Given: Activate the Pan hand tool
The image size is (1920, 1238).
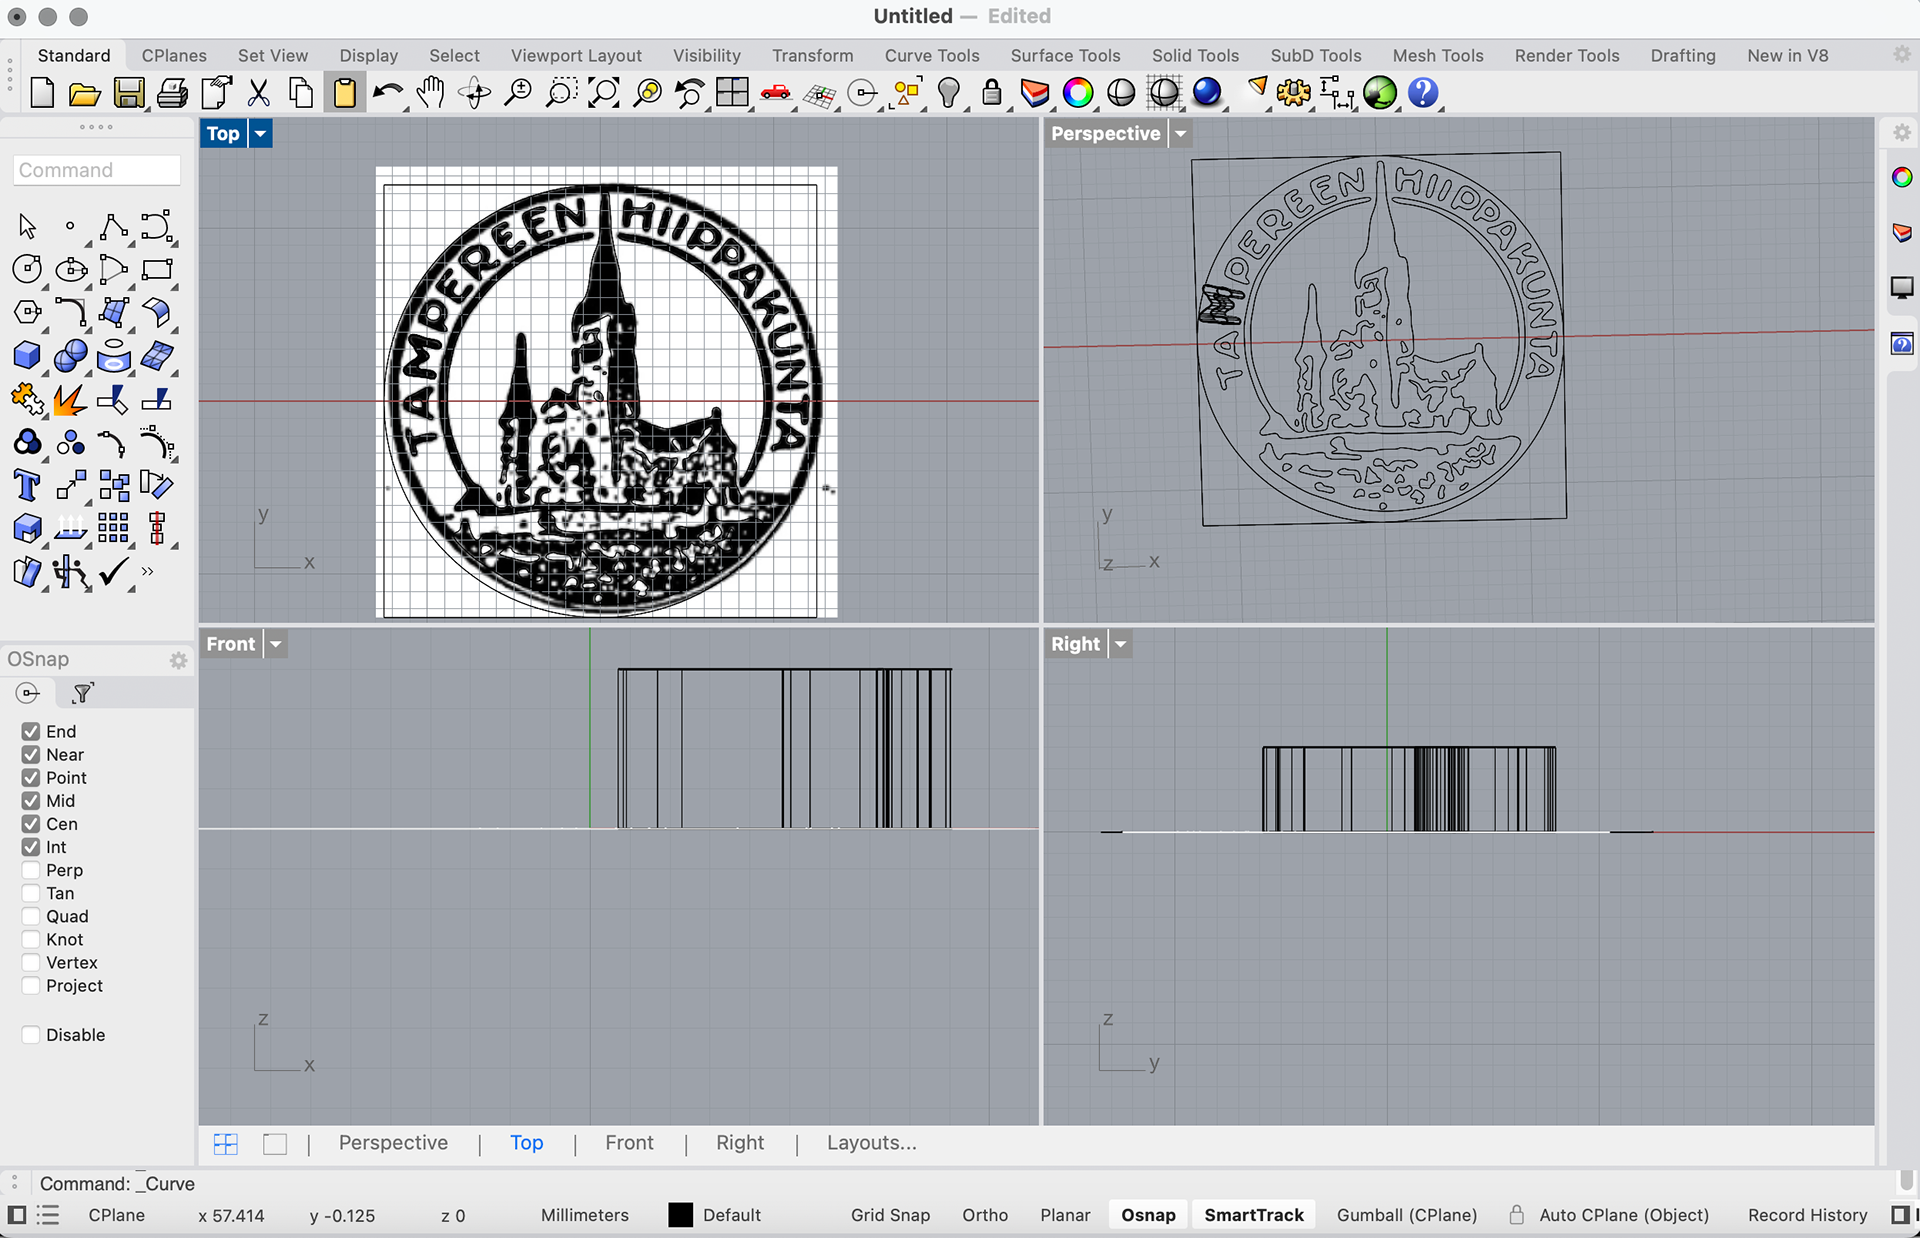Looking at the screenshot, I should [x=430, y=93].
